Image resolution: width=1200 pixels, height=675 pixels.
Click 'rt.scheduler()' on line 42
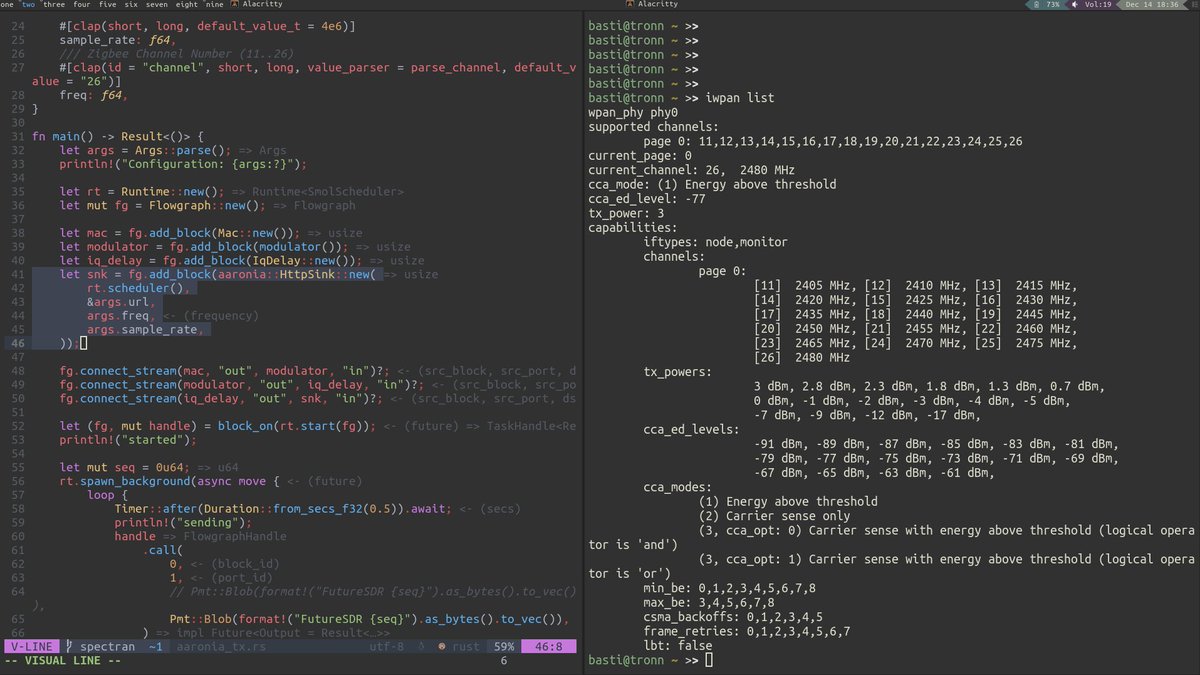pyautogui.click(x=136, y=289)
